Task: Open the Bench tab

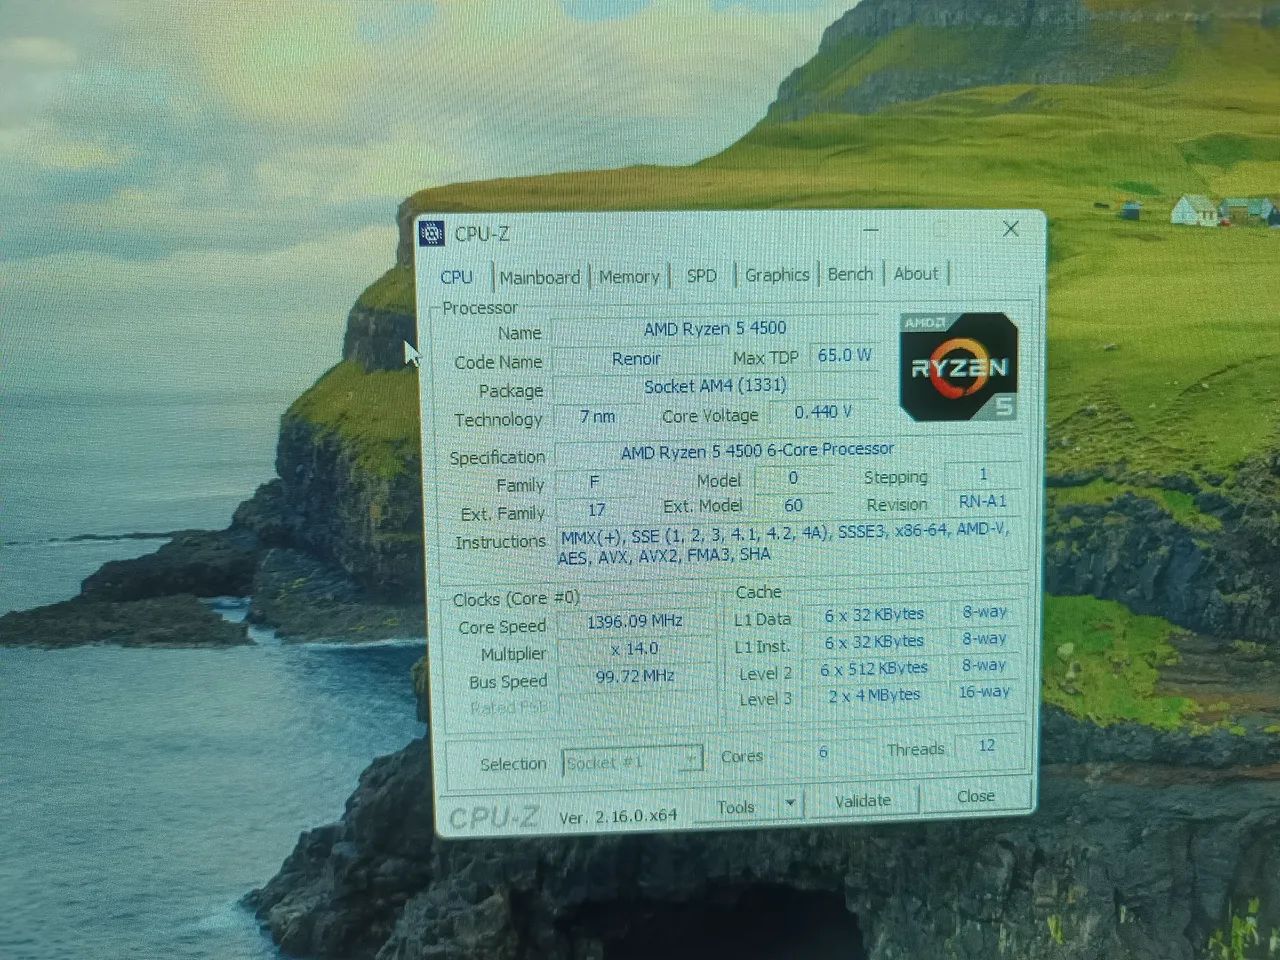Action: (850, 273)
